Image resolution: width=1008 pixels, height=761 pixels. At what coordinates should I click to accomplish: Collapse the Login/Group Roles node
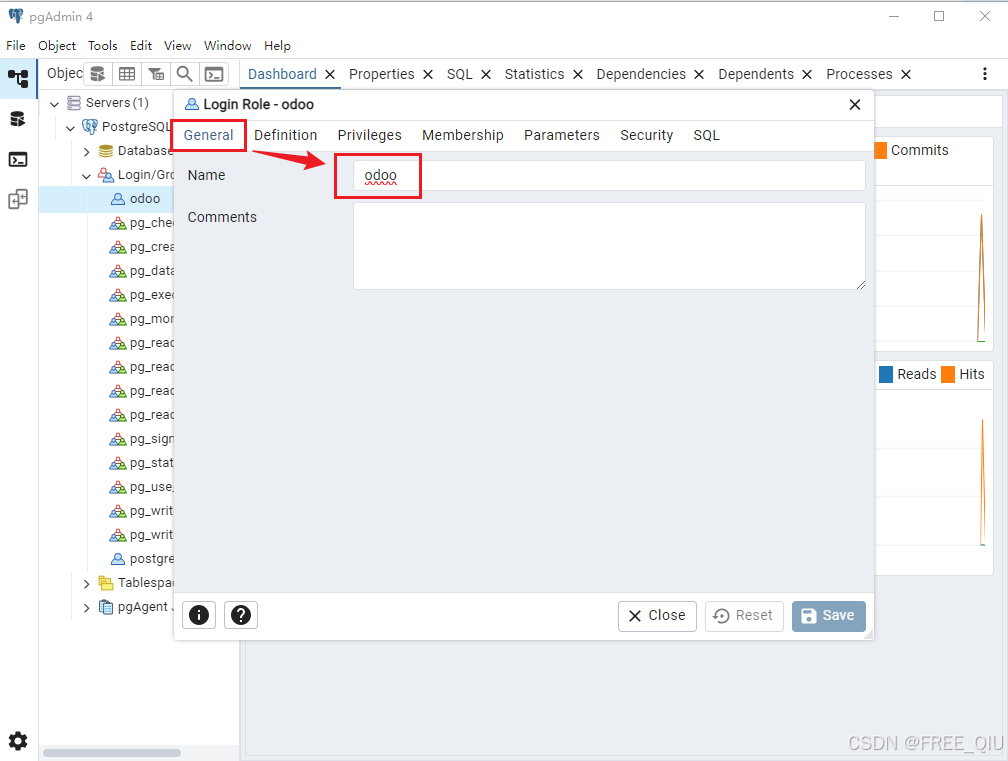coord(87,175)
